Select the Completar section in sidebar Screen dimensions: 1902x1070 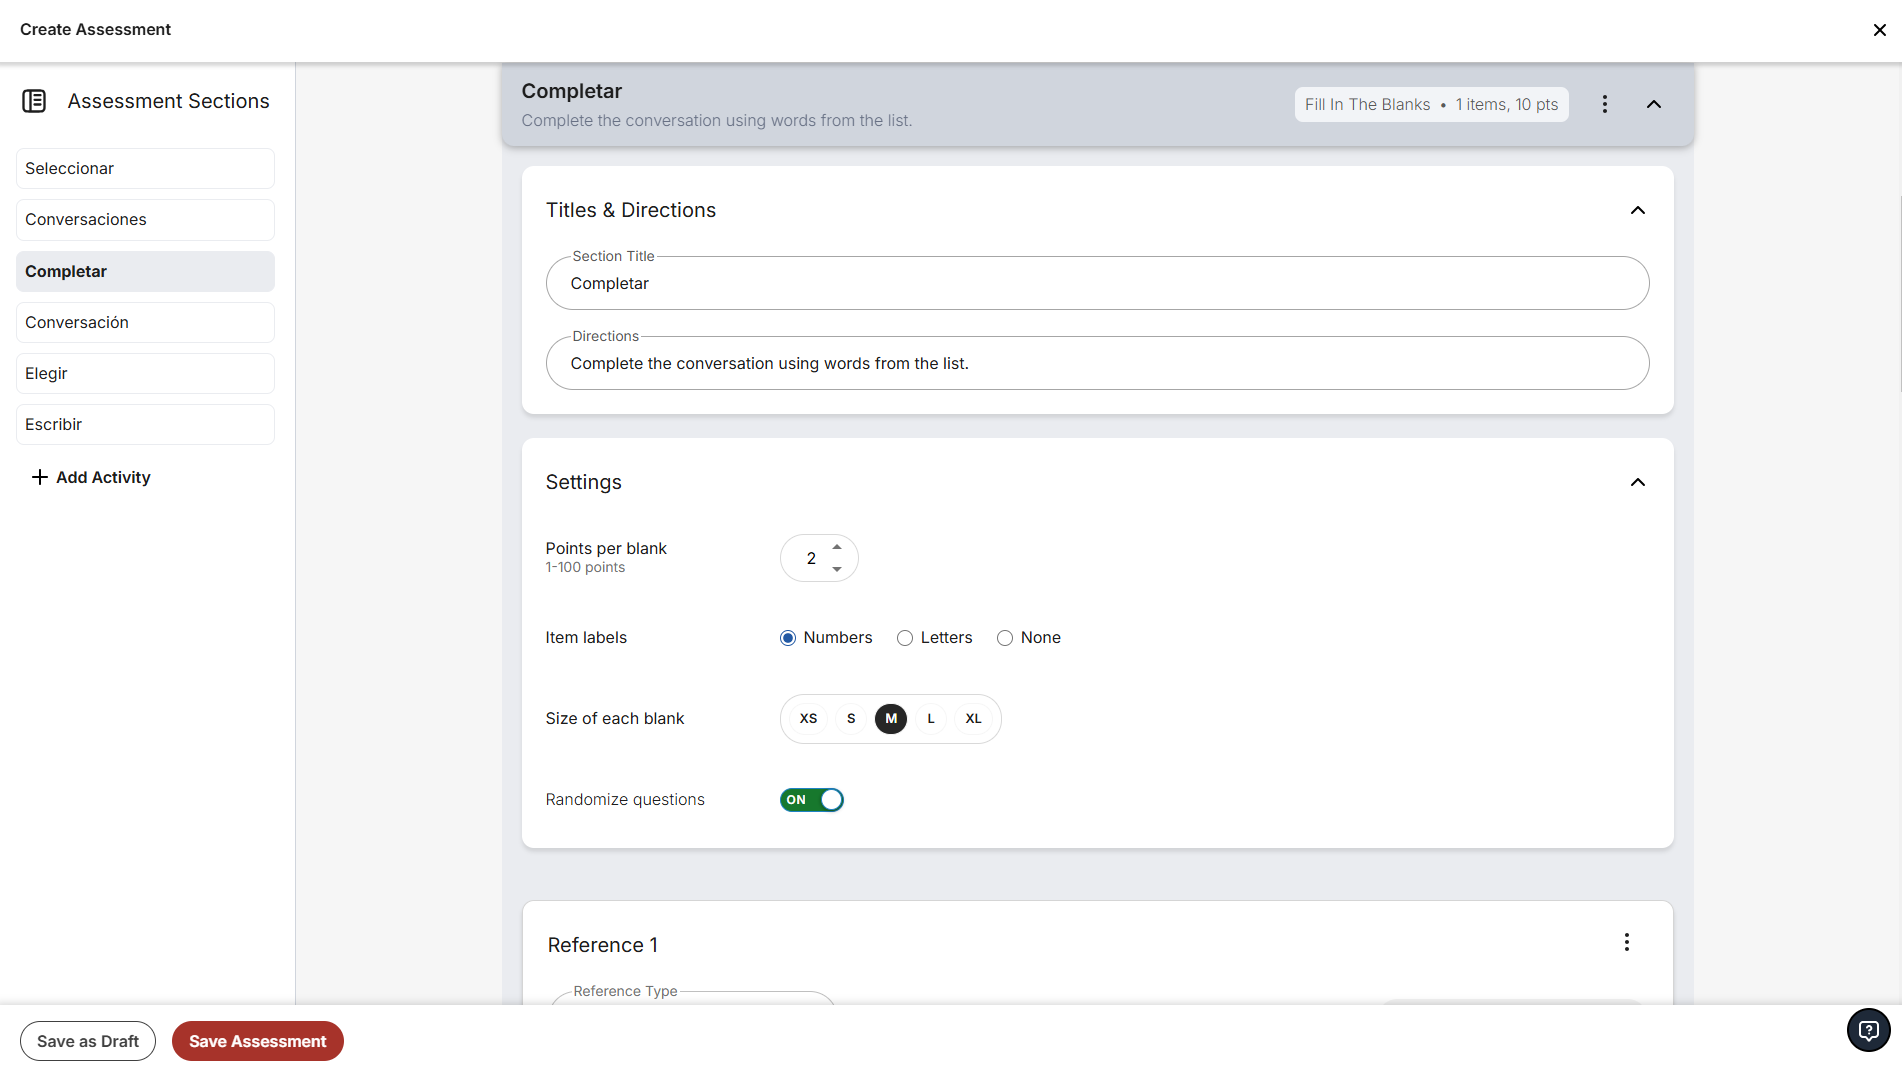145,271
